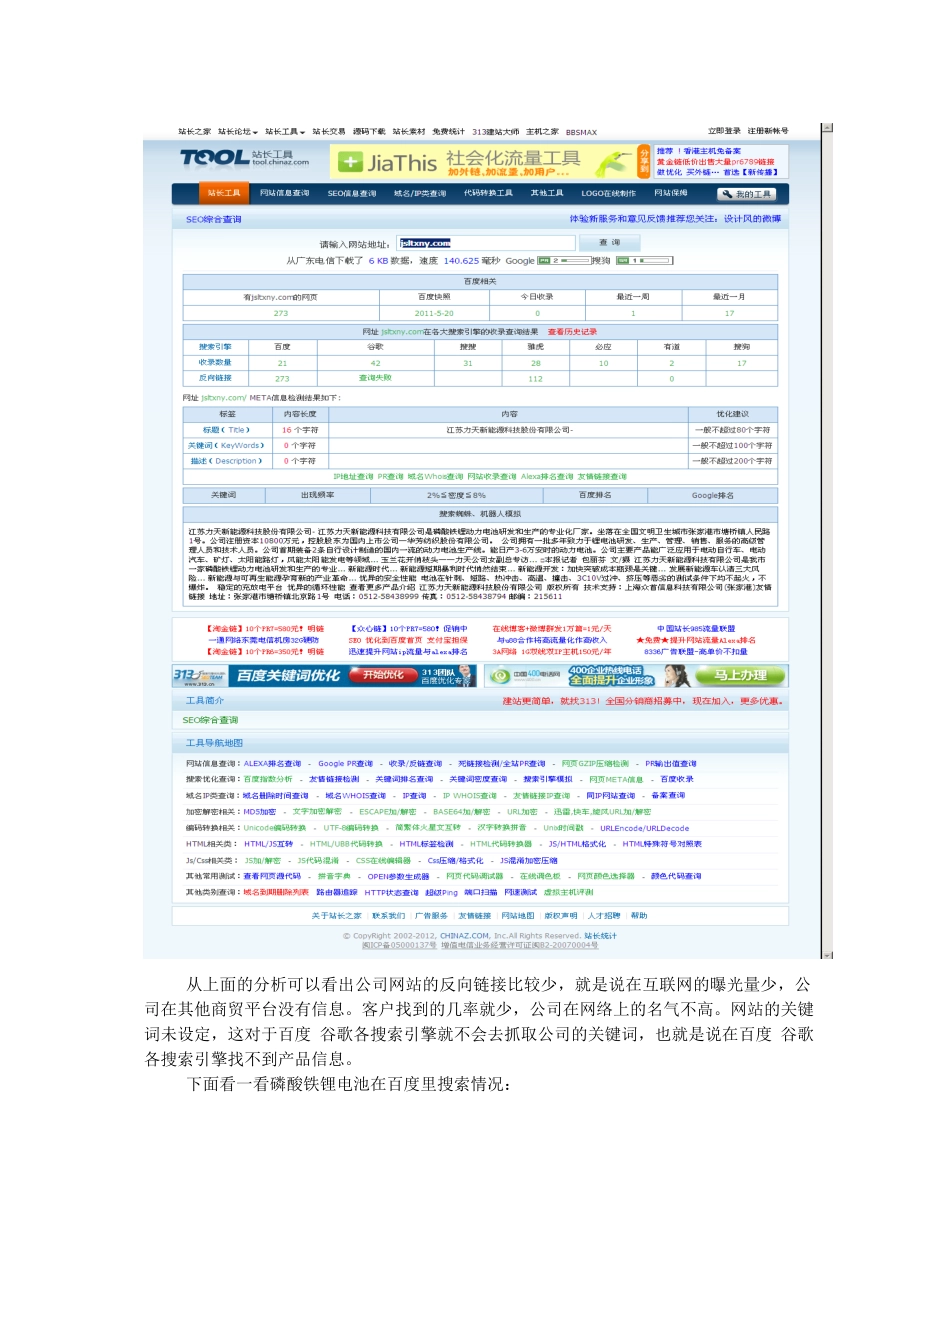The width and height of the screenshot is (950, 1344).
Task: Open the 代码转换工具 nav tab
Action: click(x=488, y=193)
